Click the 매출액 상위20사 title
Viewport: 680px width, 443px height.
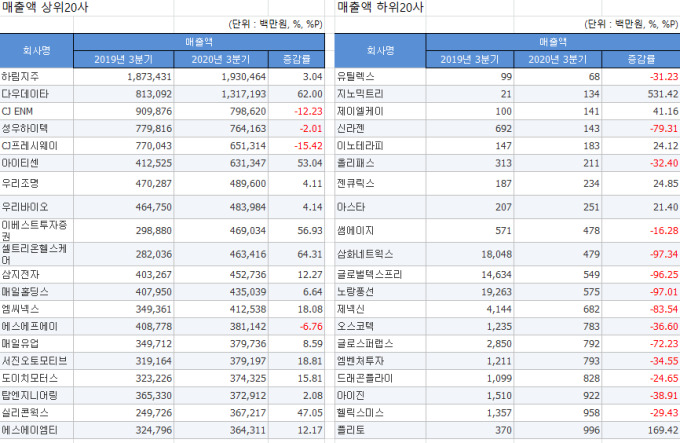click(x=45, y=7)
